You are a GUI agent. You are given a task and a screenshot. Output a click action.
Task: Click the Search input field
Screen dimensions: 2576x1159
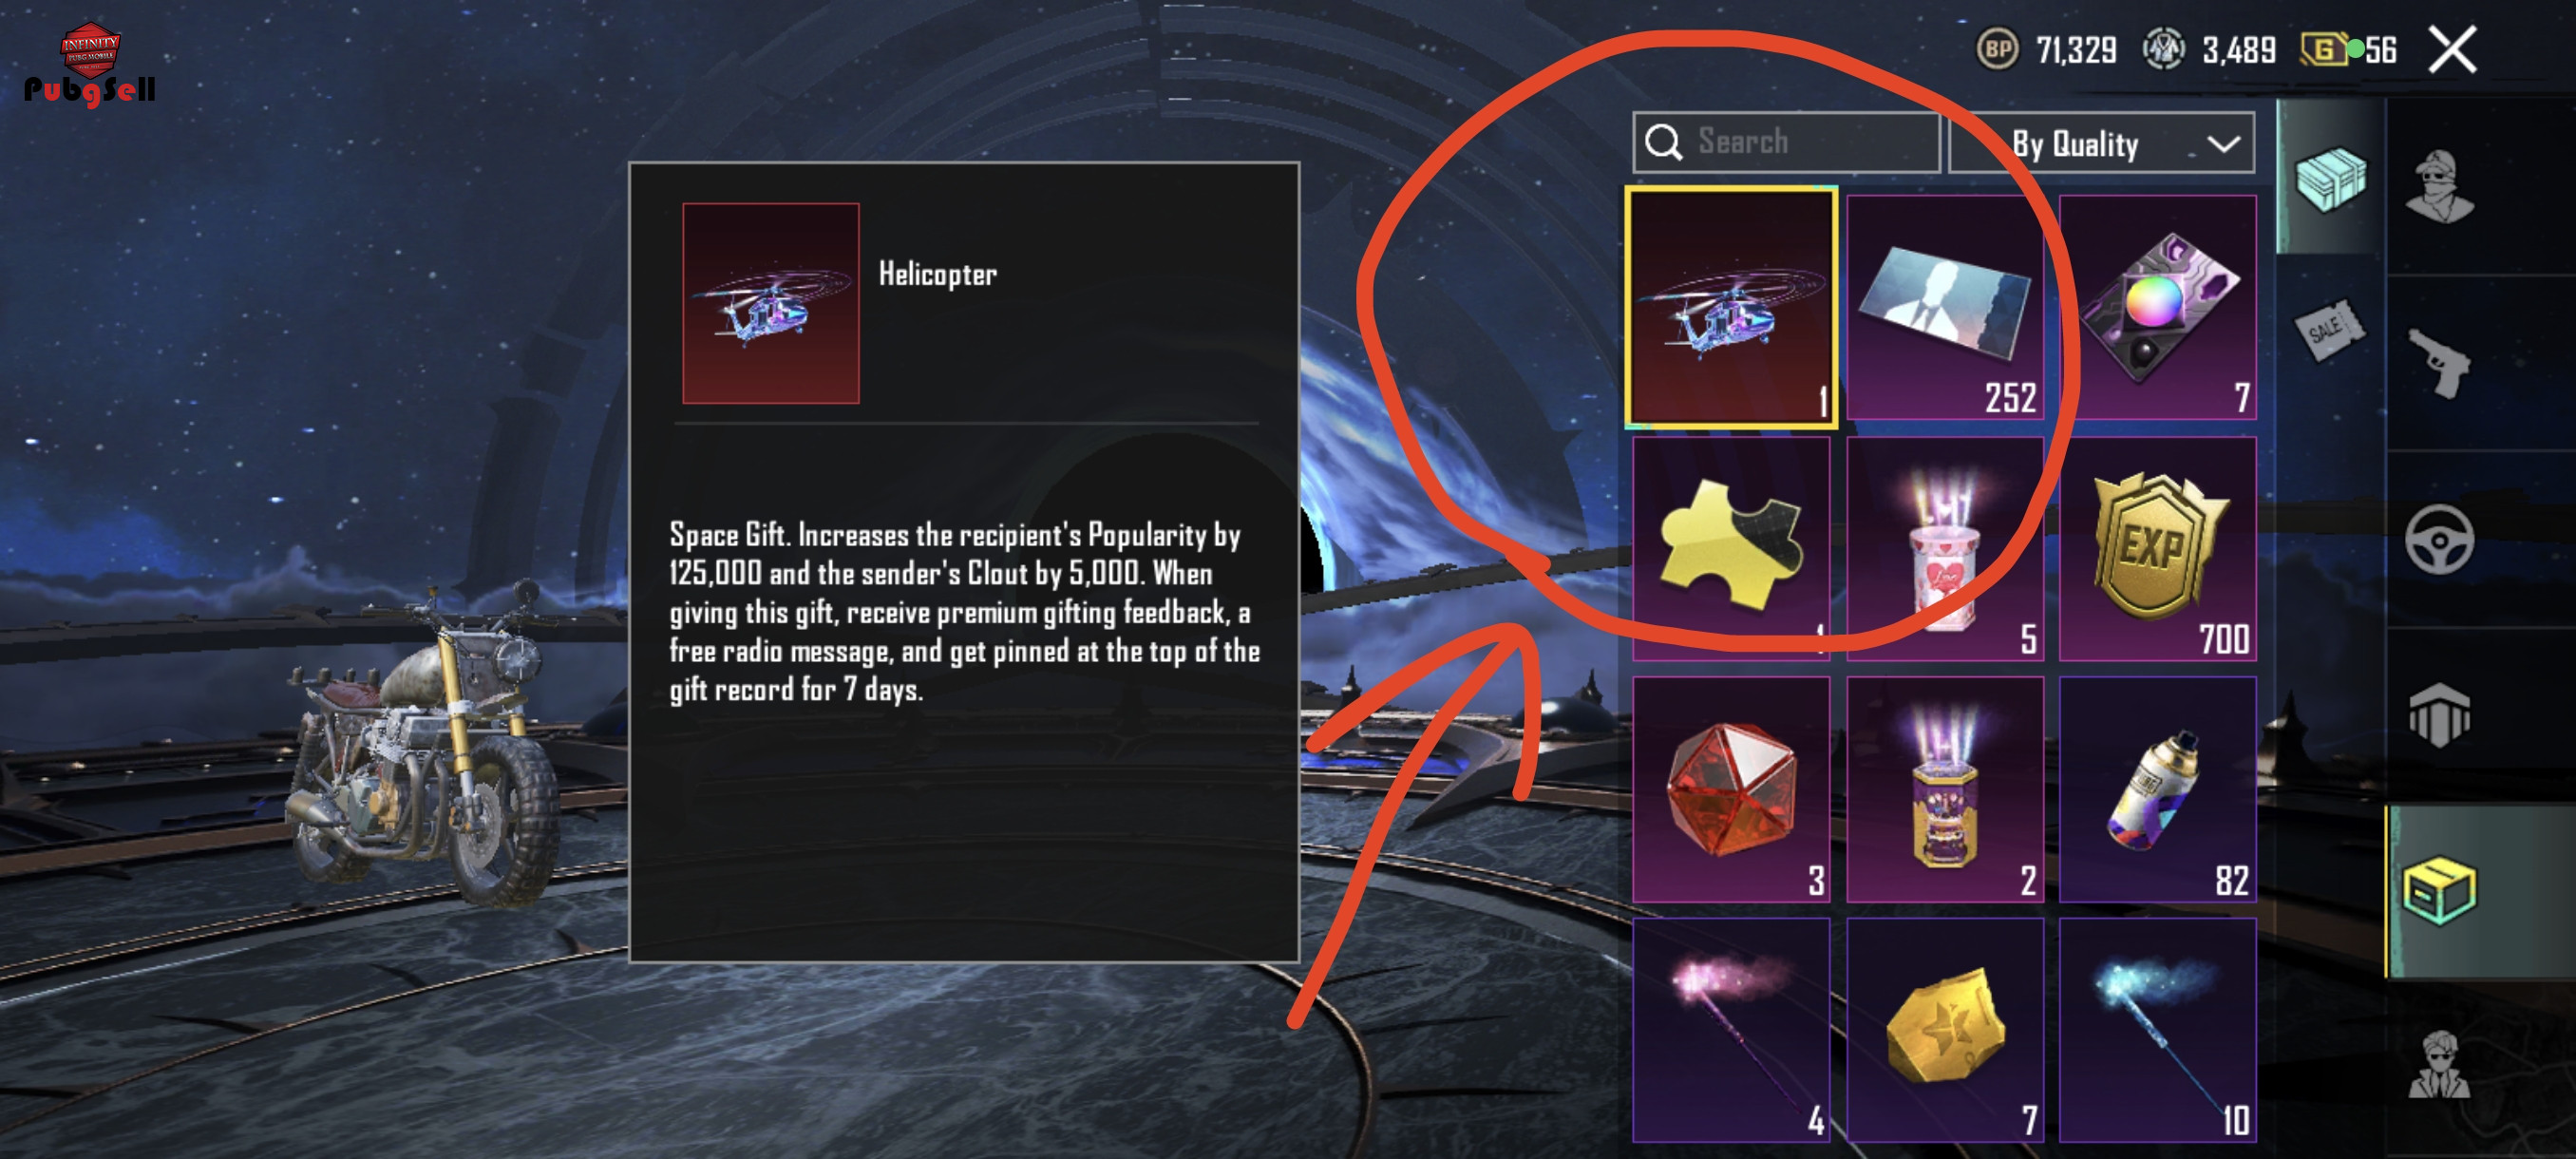1786,143
